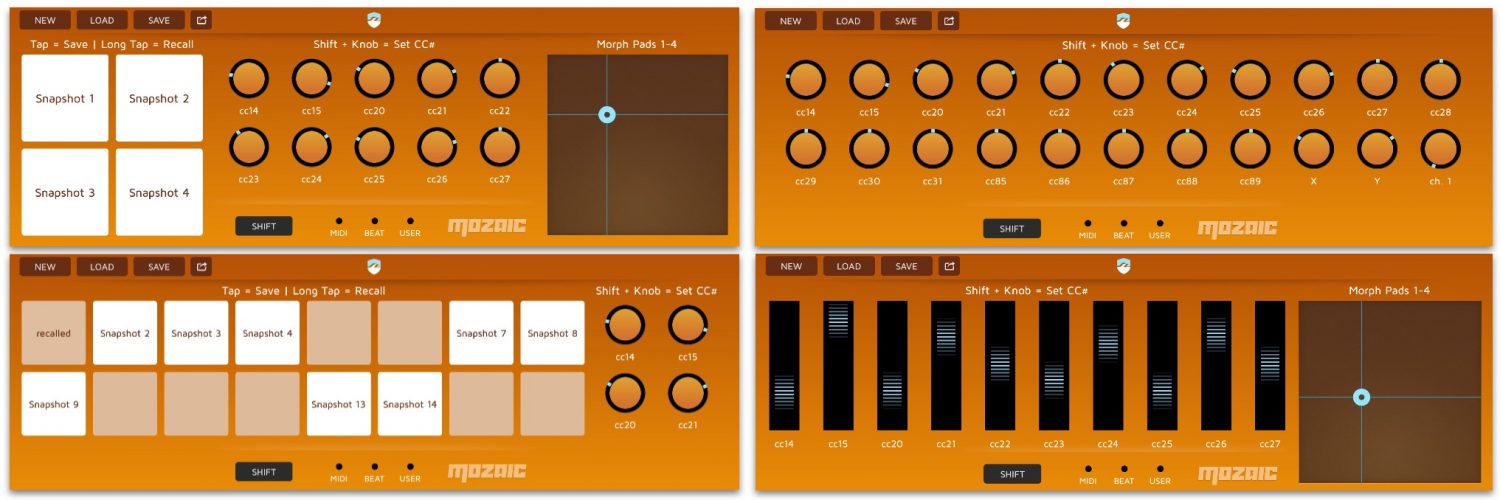Click the LOAD button in the top-left panel
The height and width of the screenshot is (500, 1500).
pos(102,20)
